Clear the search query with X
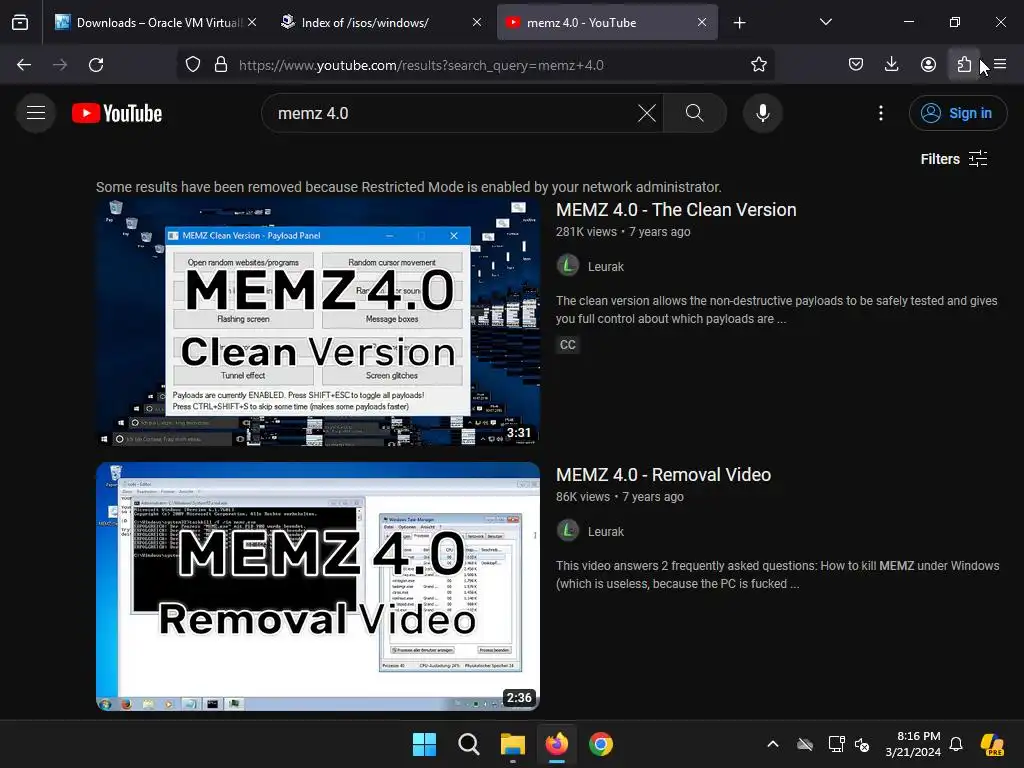1024x768 pixels. (647, 113)
